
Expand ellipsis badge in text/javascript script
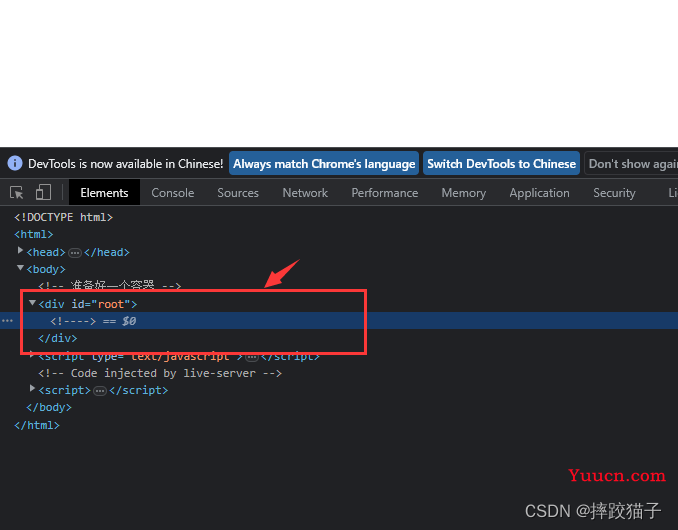pos(252,358)
